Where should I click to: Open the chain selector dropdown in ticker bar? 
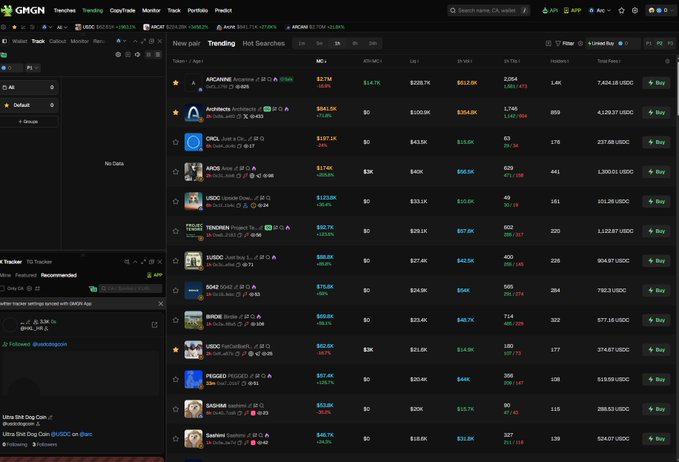pos(47,27)
